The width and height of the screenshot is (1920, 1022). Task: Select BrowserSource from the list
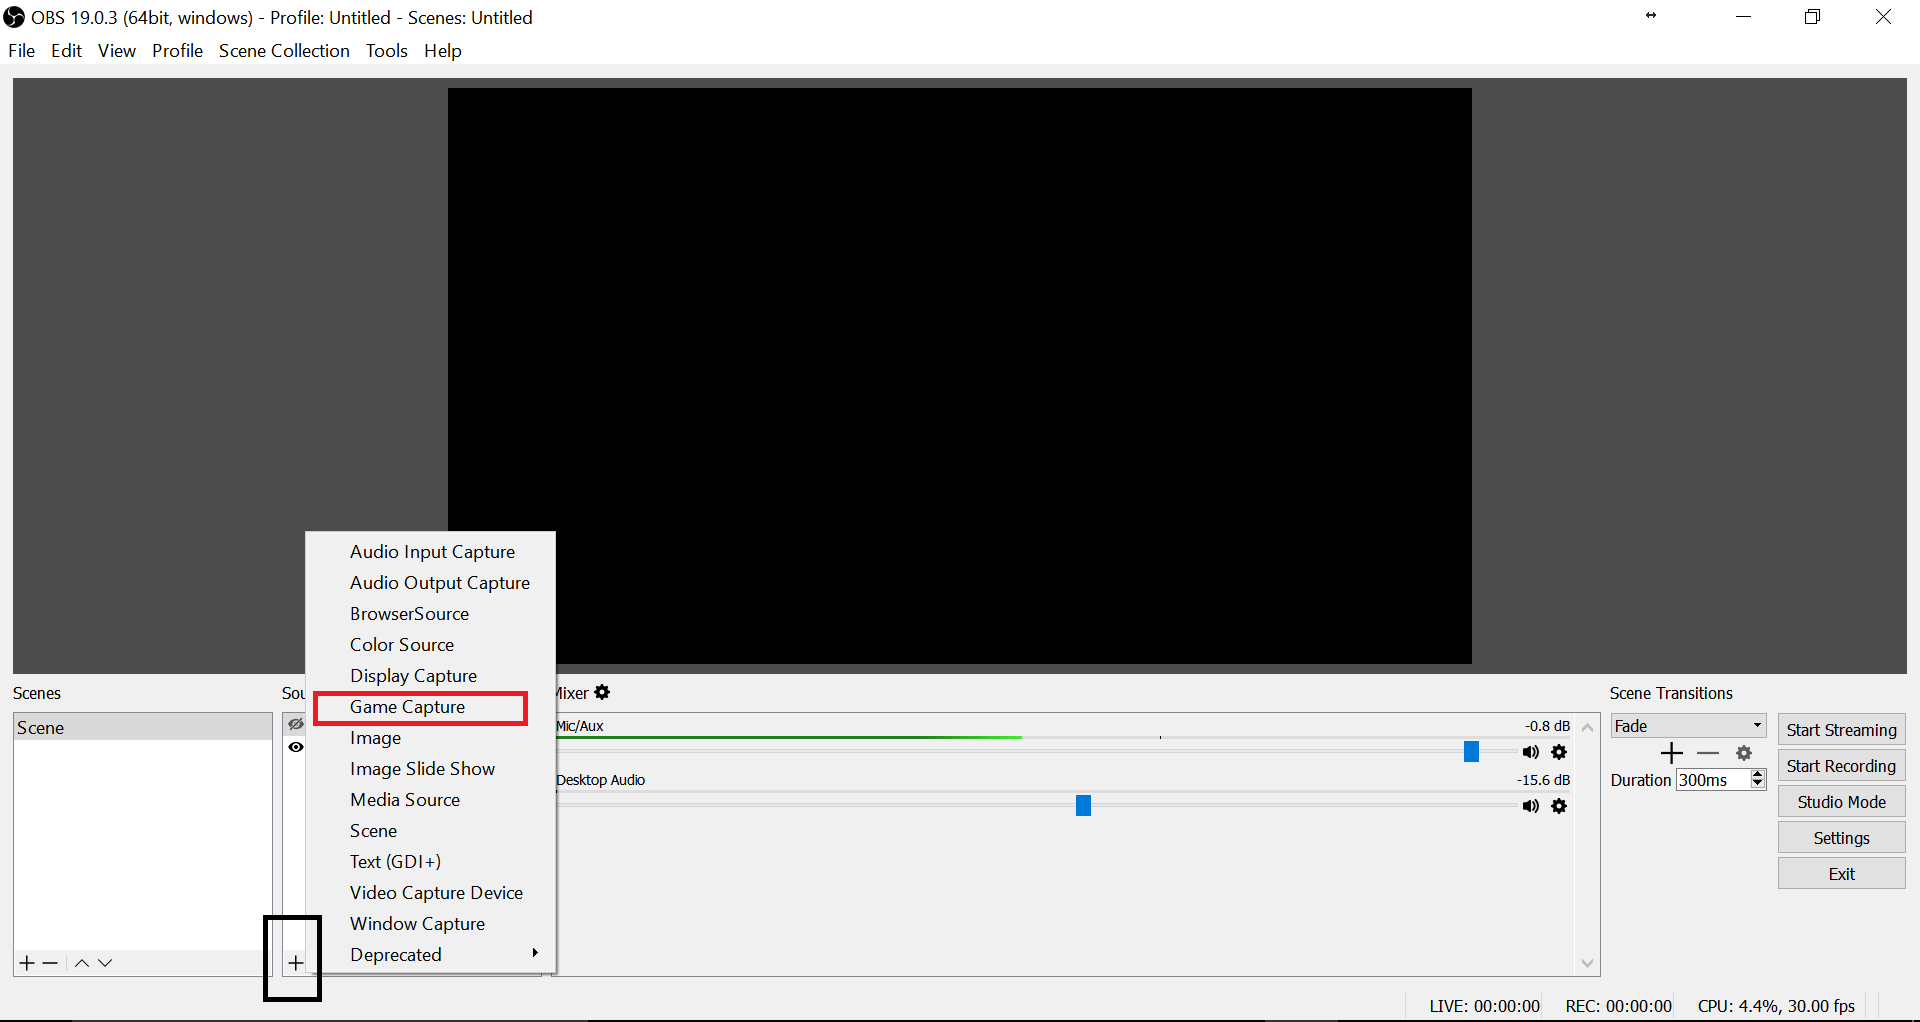[x=430, y=614]
